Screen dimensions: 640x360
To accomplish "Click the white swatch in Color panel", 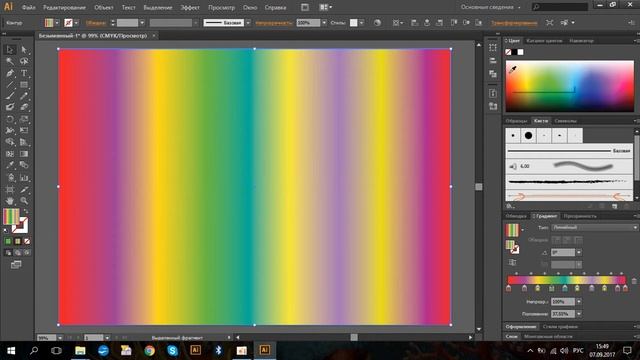I will point(520,52).
